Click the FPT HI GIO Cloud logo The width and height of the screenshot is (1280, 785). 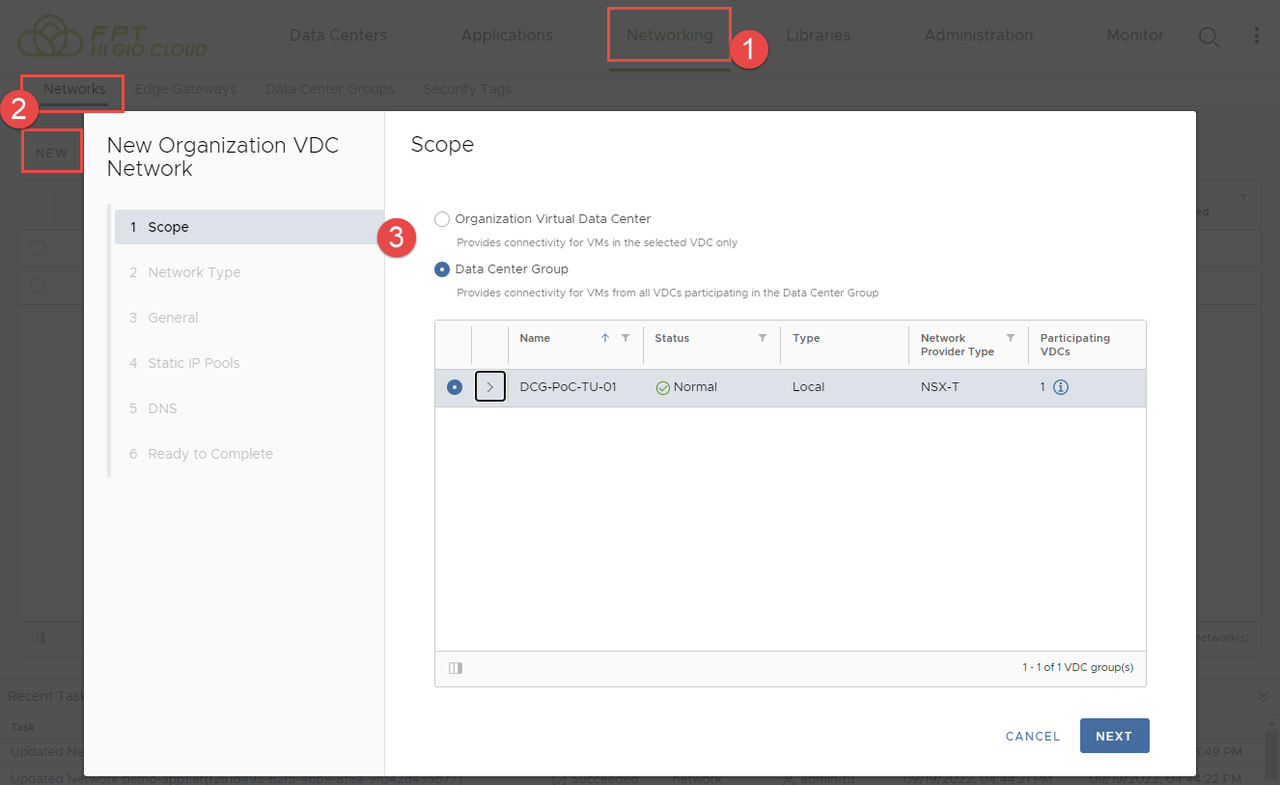pos(112,36)
